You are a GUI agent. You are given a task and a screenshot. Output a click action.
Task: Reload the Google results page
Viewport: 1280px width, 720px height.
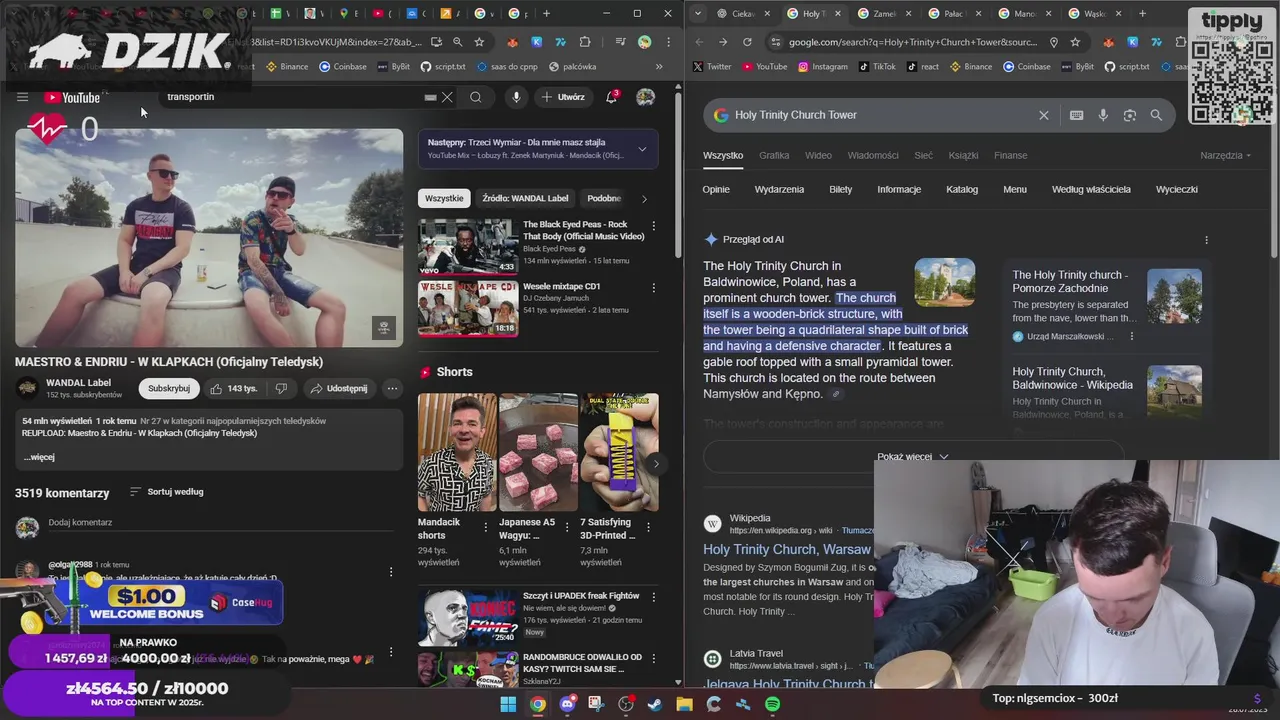(747, 42)
